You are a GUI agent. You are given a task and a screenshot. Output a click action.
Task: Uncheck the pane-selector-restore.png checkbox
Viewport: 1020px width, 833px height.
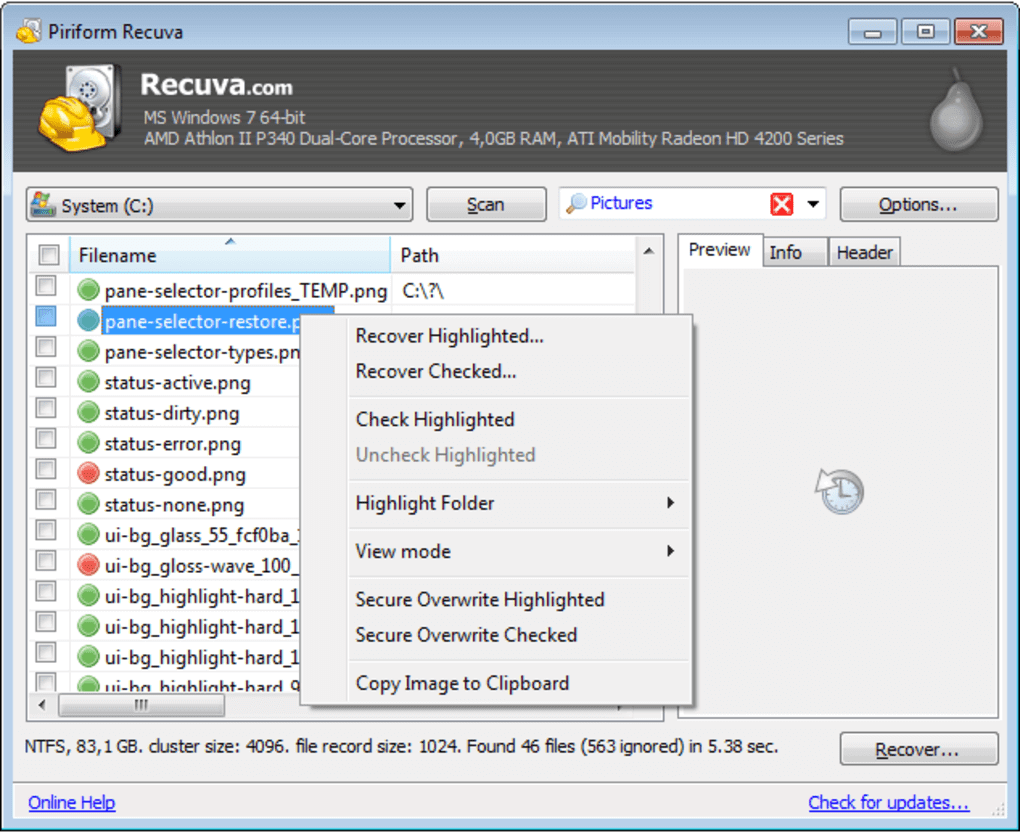click(x=47, y=318)
